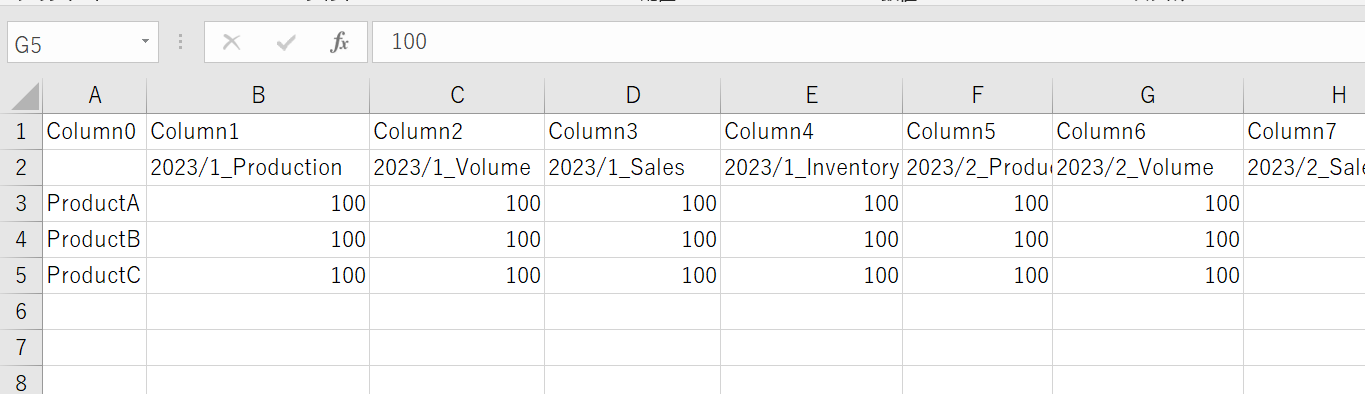The height and width of the screenshot is (394, 1365).
Task: Select row 4 header
Action: (21, 239)
